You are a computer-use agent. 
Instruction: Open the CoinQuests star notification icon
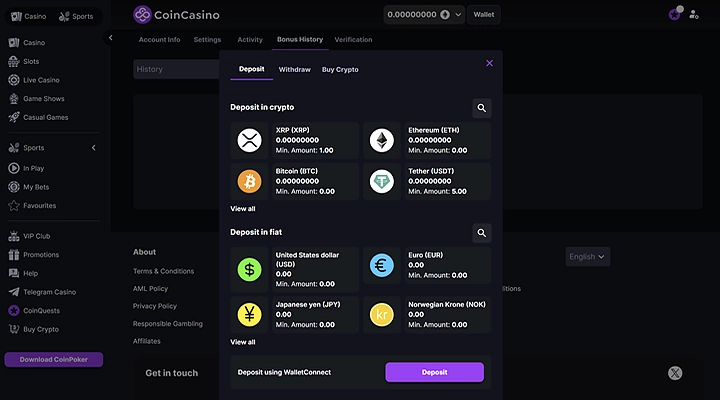[675, 14]
